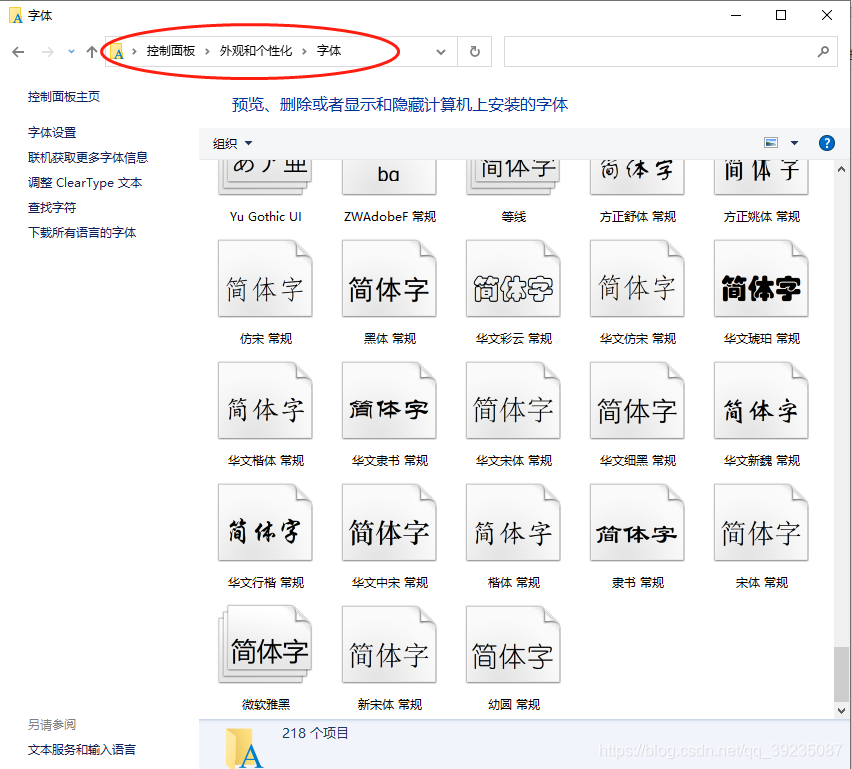Select the 隶书 常规 font icon

click(x=637, y=522)
